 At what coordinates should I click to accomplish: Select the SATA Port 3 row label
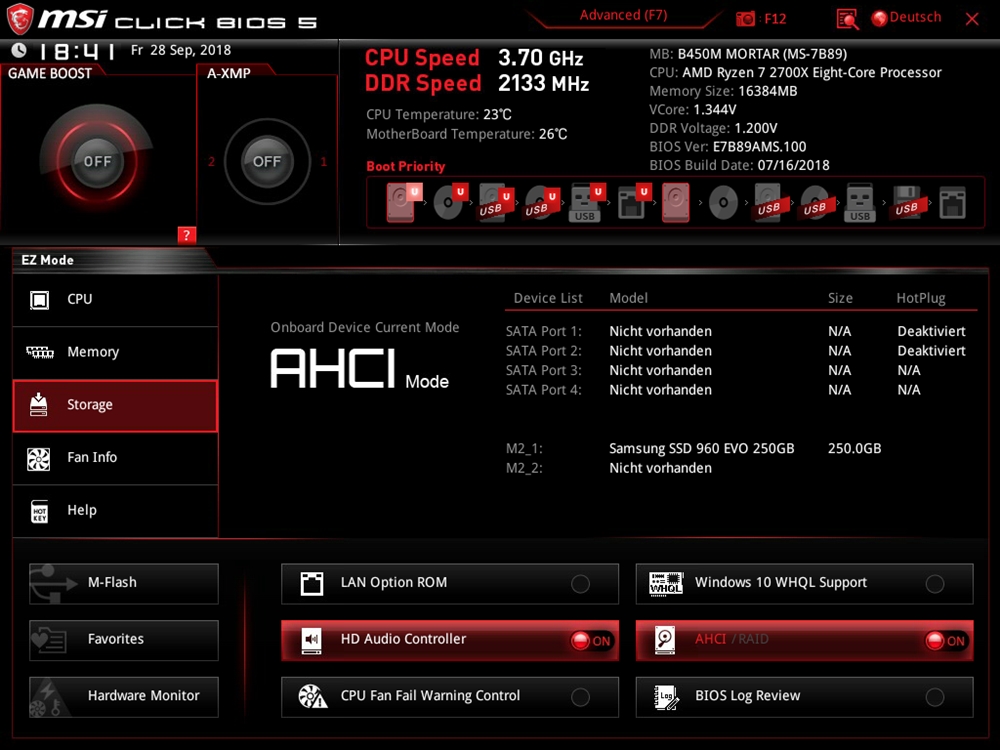pyautogui.click(x=543, y=371)
